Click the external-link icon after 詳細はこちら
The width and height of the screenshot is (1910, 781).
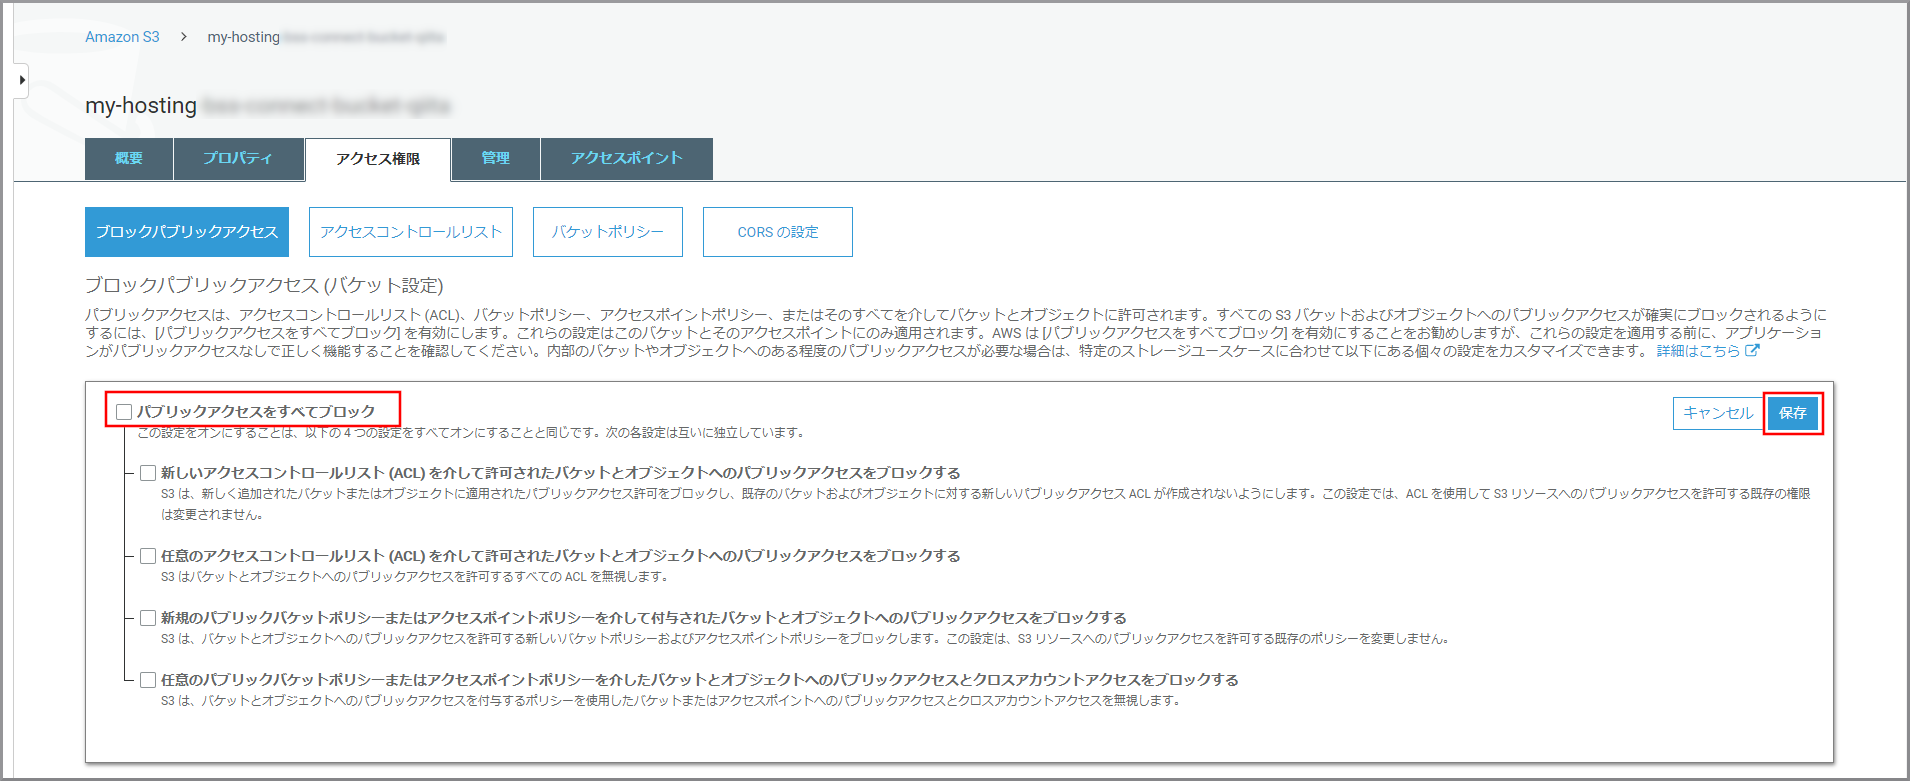tap(1752, 351)
